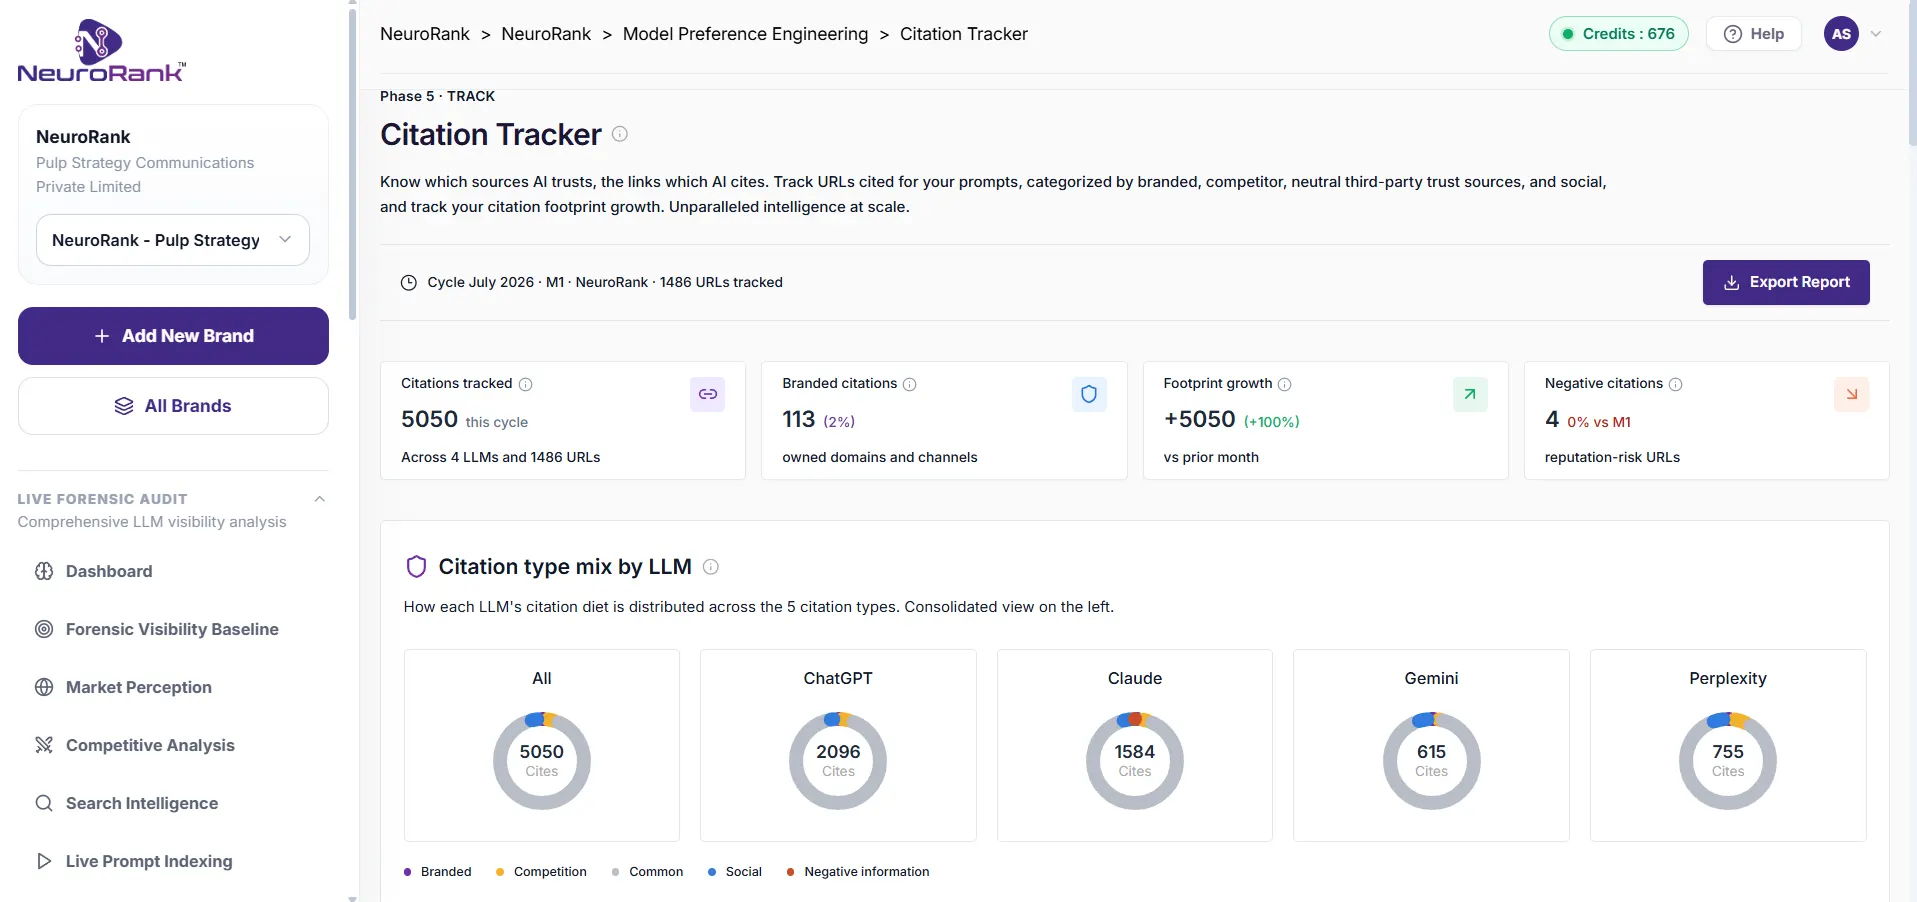Open the NeuroRank - Pulp Strategy brand dropdown
Image resolution: width=1917 pixels, height=902 pixels.
click(x=173, y=240)
